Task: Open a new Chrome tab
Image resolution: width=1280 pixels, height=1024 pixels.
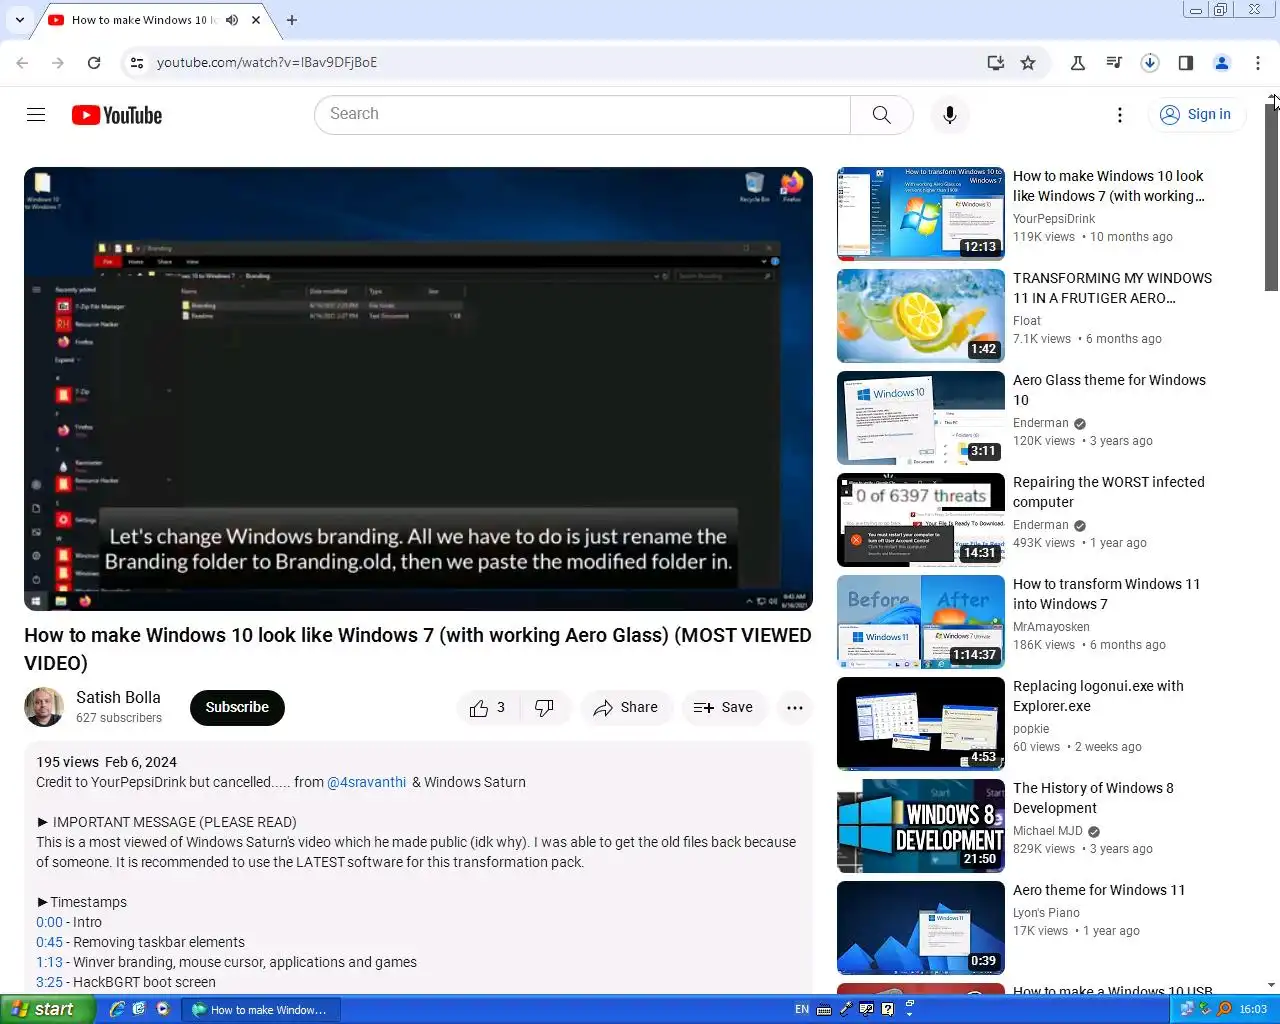Action: click(x=292, y=20)
